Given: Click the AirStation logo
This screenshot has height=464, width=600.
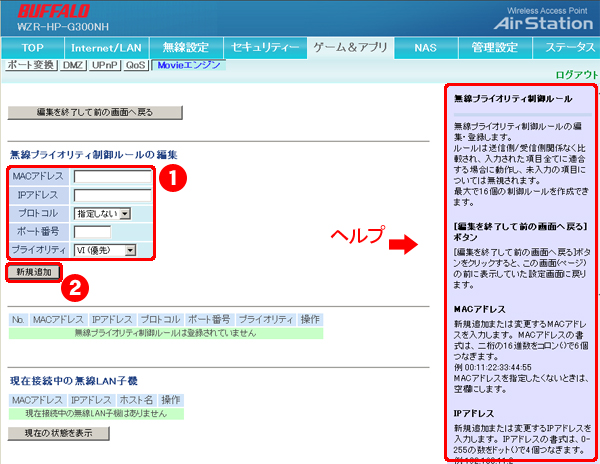Looking at the screenshot, I should coord(543,23).
